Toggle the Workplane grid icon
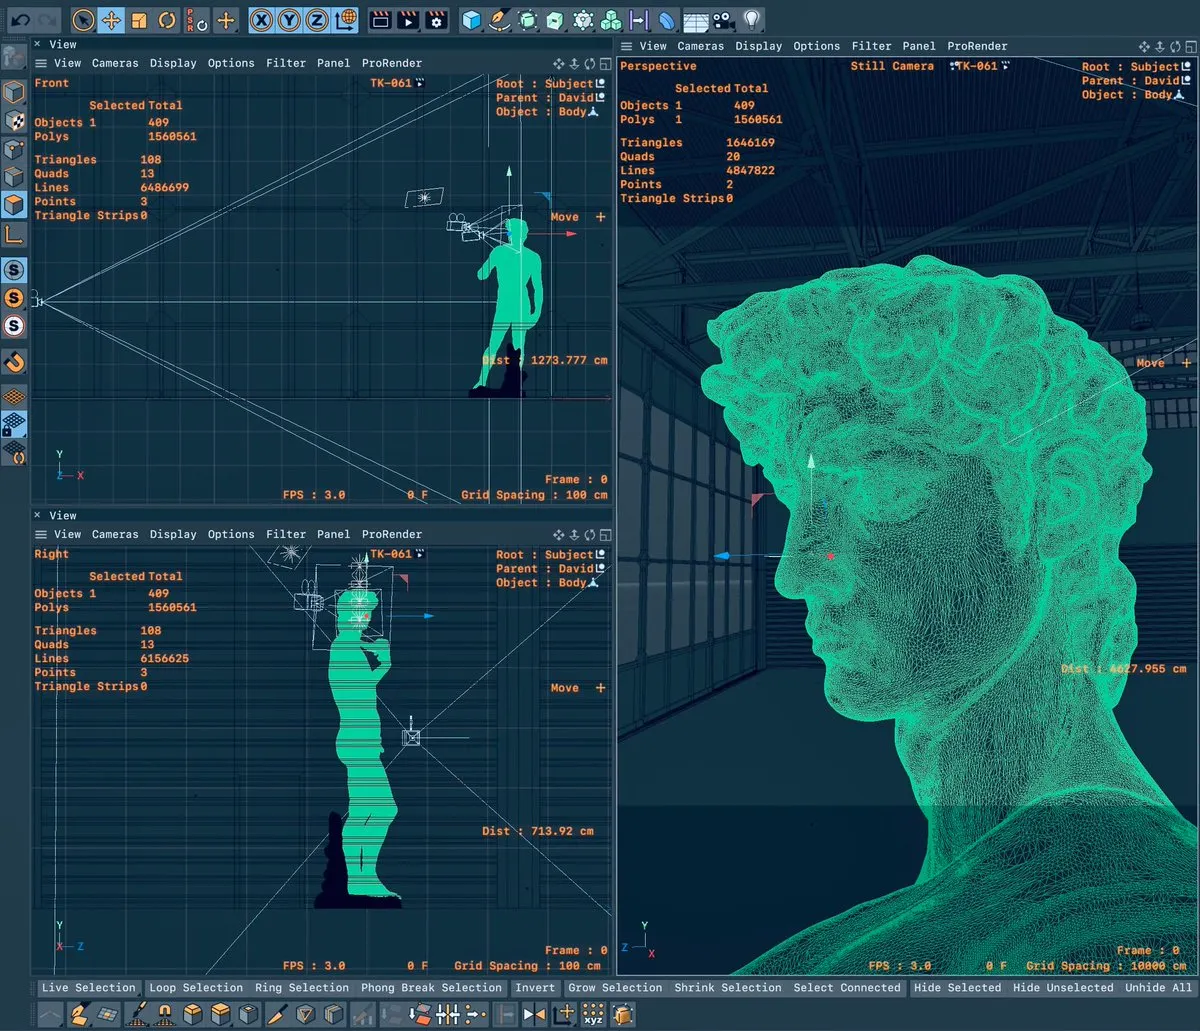 pos(14,396)
